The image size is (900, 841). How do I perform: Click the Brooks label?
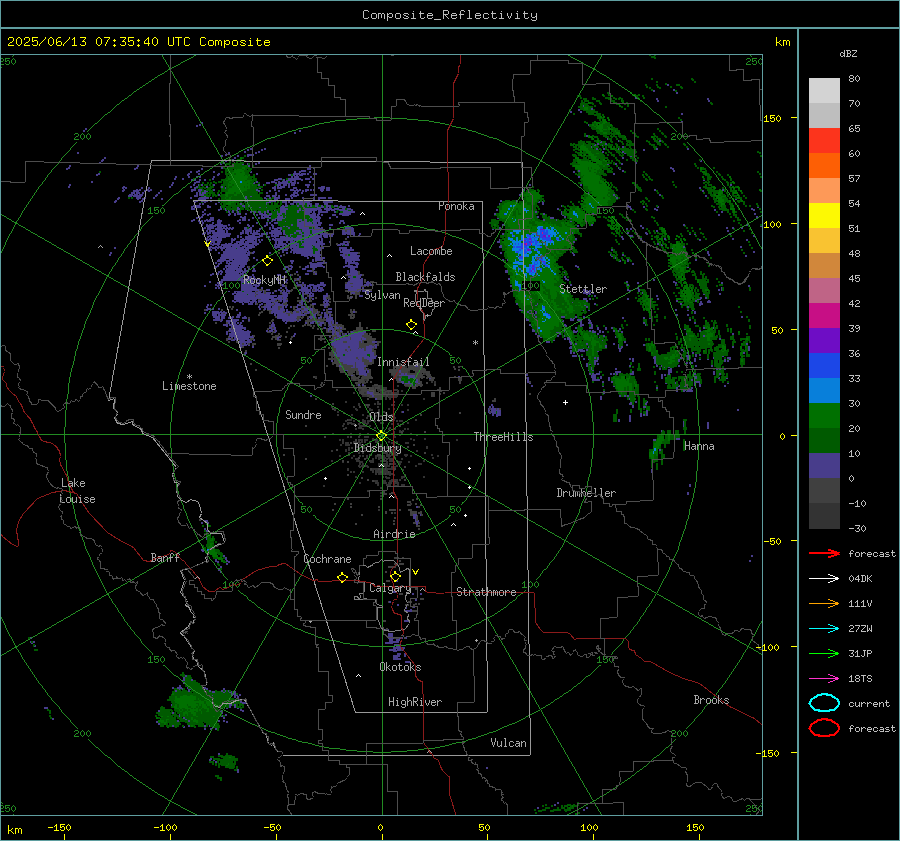(711, 700)
